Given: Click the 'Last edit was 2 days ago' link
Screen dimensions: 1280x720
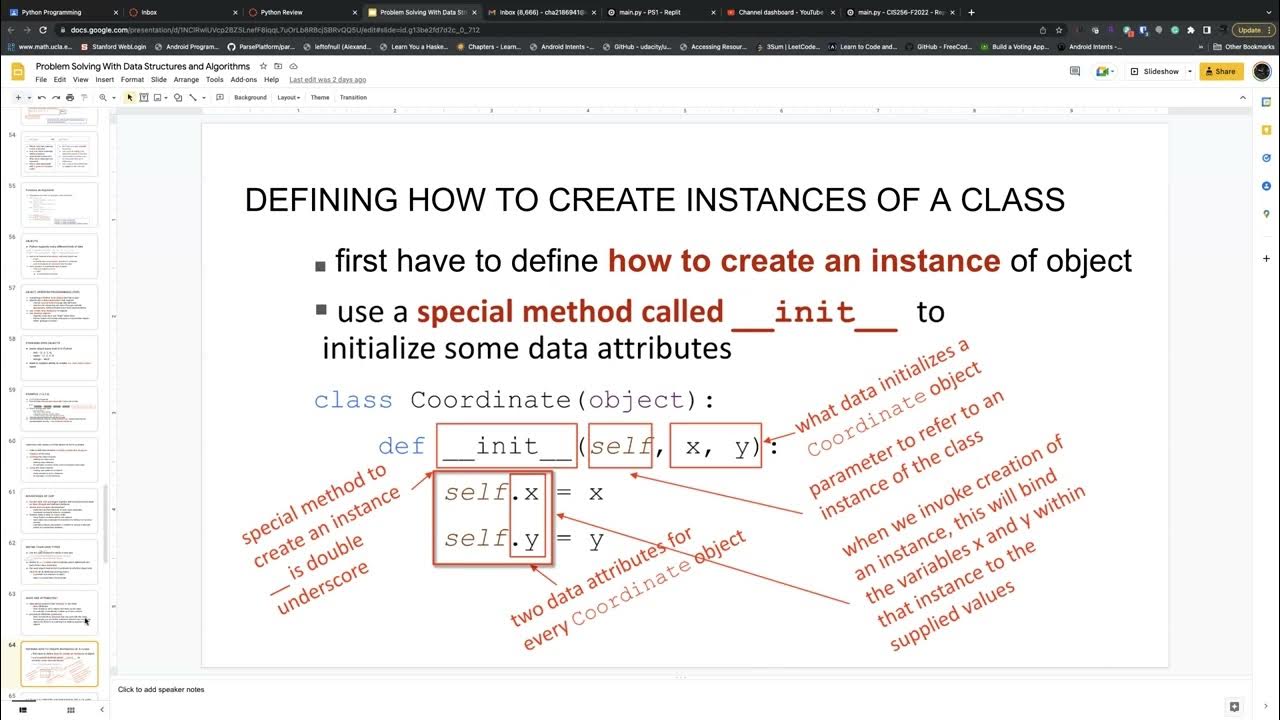Looking at the screenshot, I should tap(327, 79).
